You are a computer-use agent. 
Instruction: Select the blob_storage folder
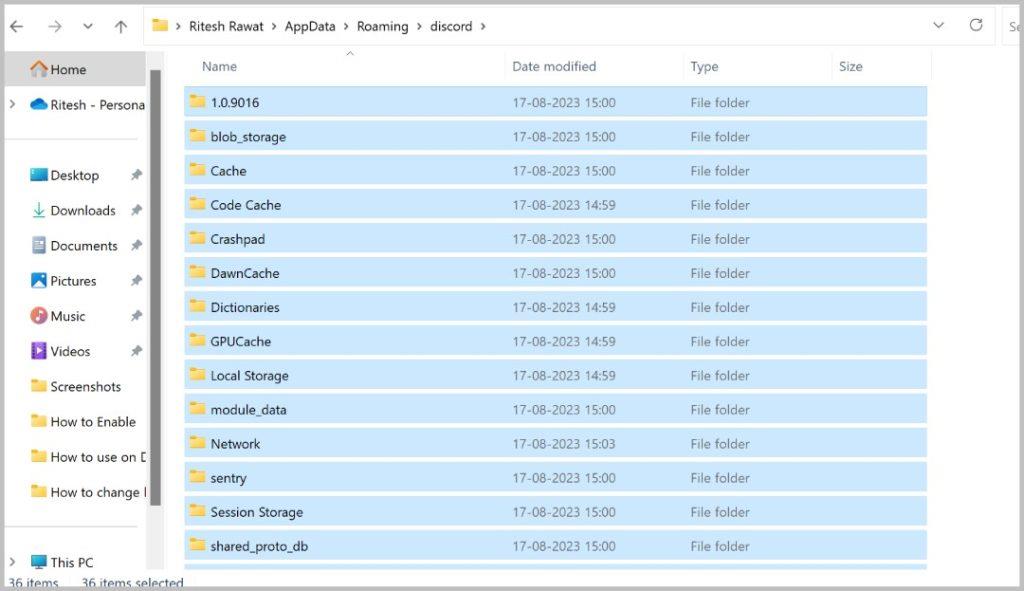coord(555,136)
